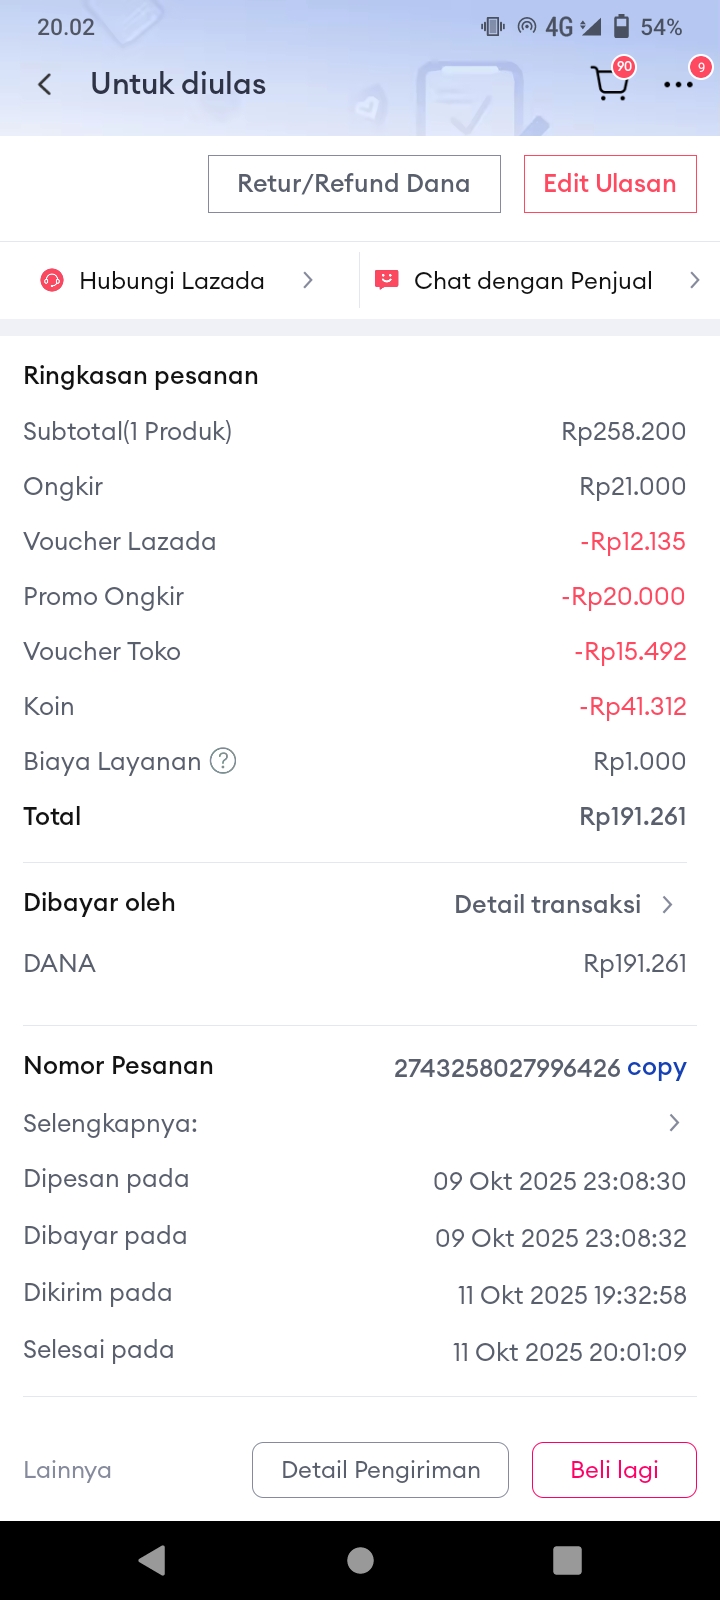
Task: Open the three-dot more options menu
Action: pos(678,85)
